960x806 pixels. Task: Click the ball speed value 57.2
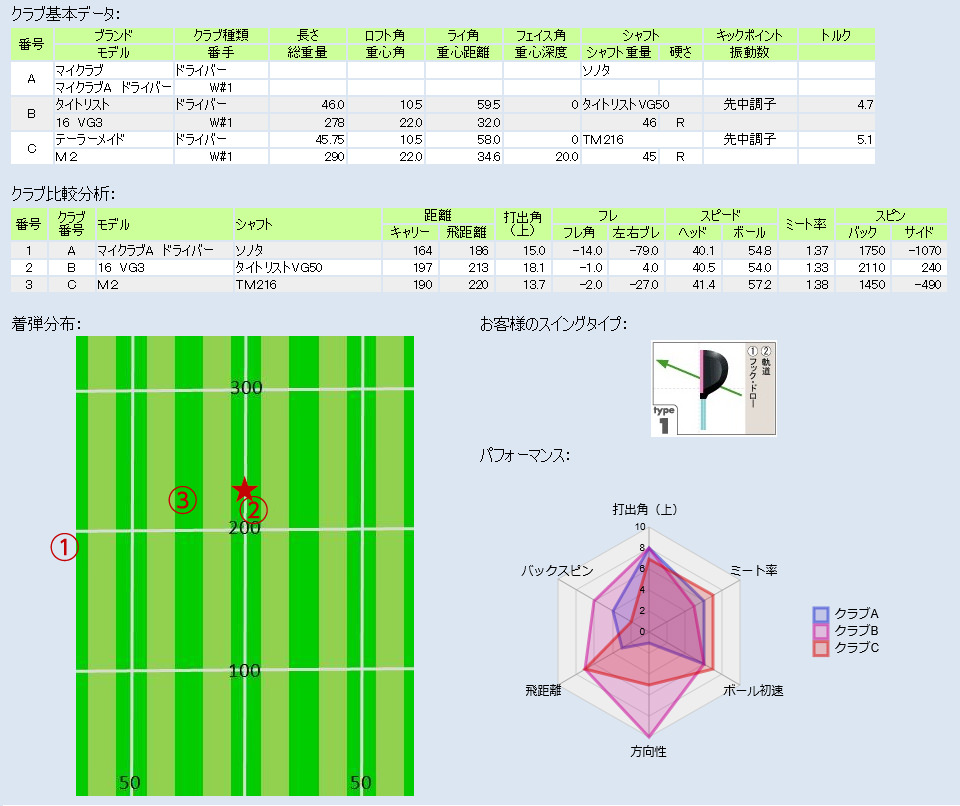[x=759, y=285]
